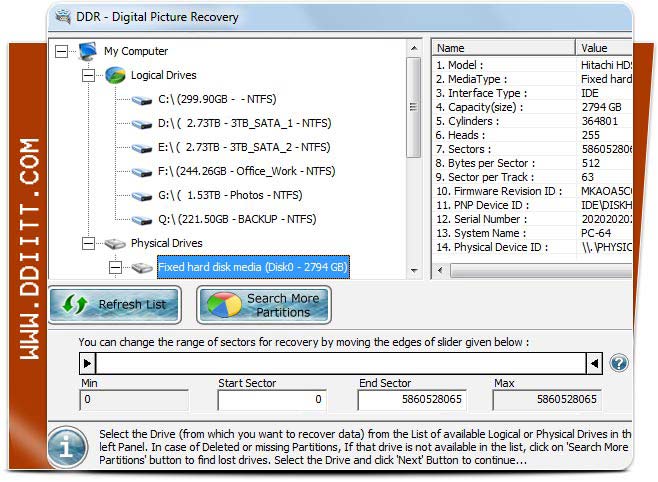Click the G:\ Photos drive icon

click(141, 196)
